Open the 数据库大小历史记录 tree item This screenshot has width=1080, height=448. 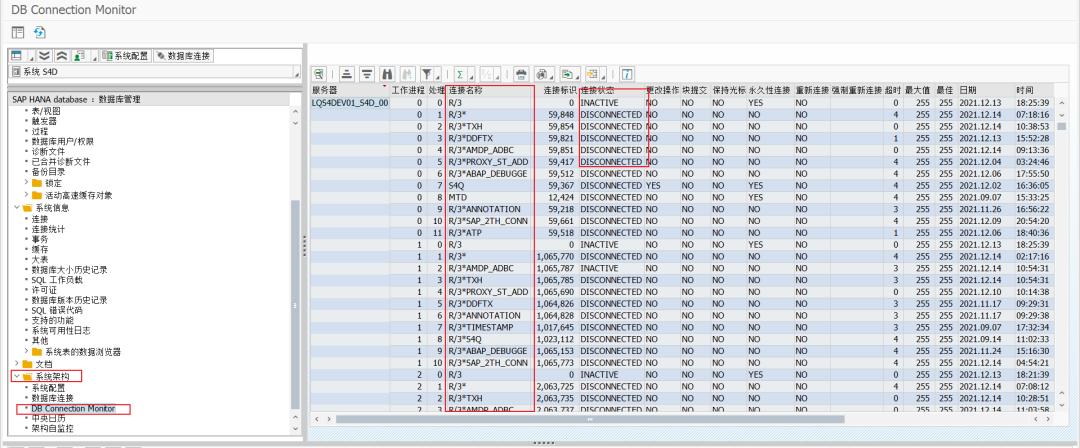[x=69, y=269]
